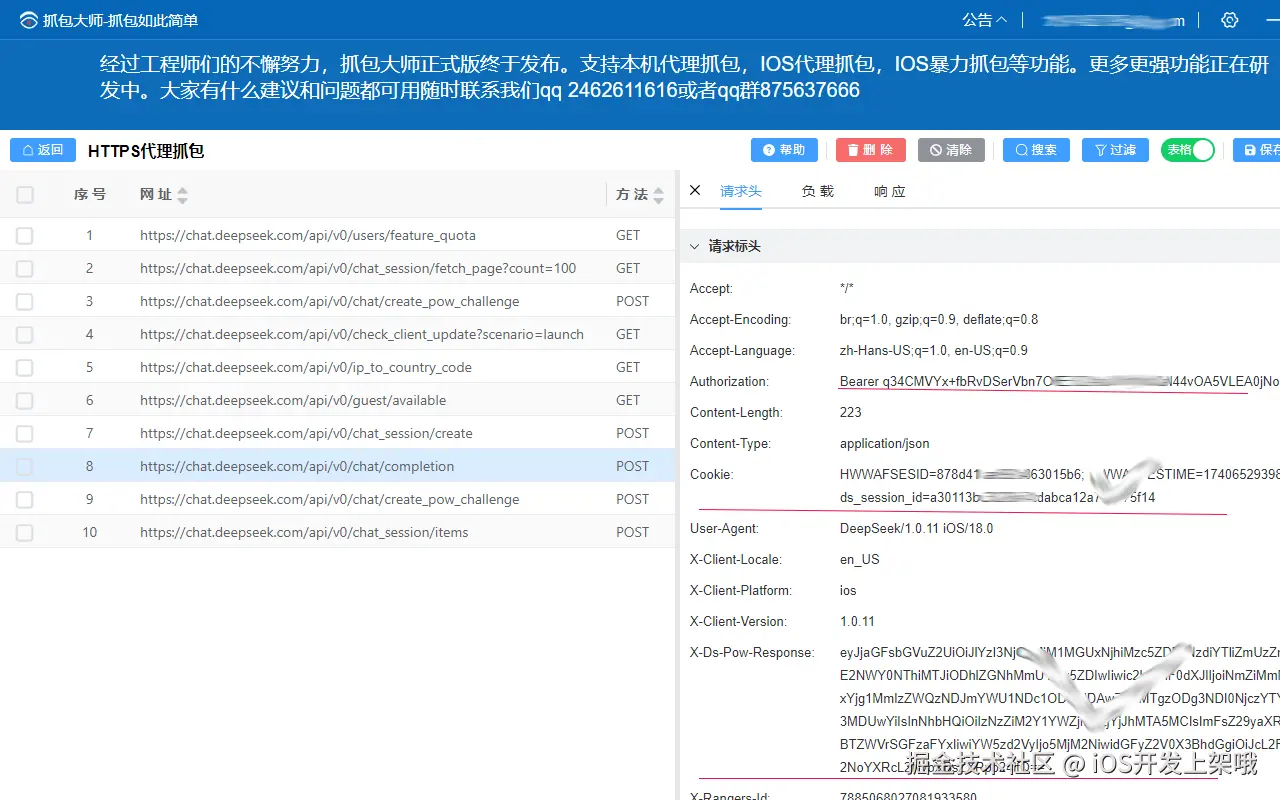Click the gray 清除 clear button
Viewport: 1280px width, 800px height.
point(951,150)
